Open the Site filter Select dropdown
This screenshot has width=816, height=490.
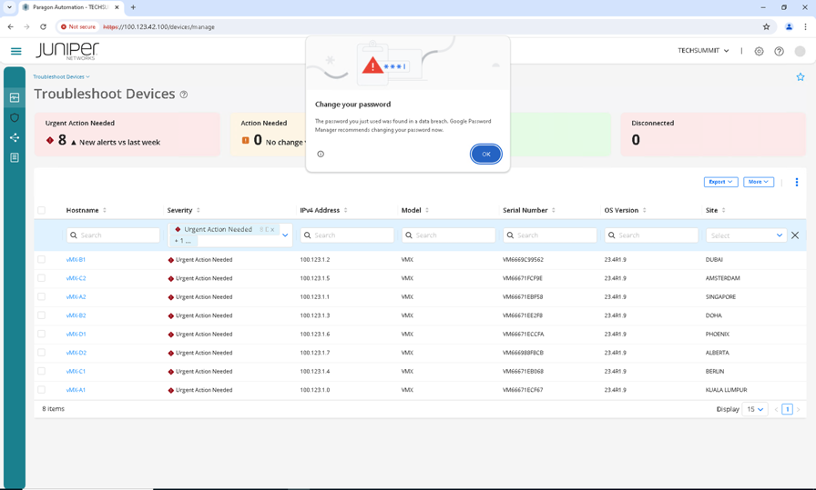pos(746,235)
